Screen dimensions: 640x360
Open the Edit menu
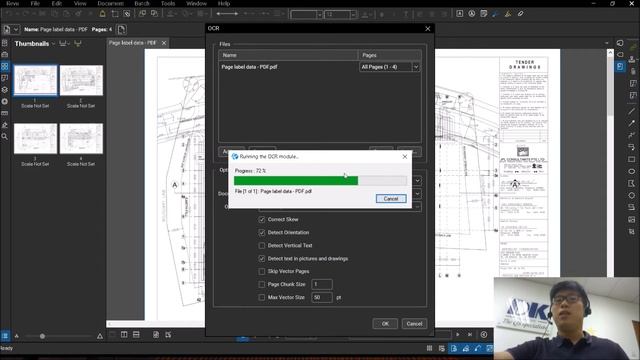57,3
